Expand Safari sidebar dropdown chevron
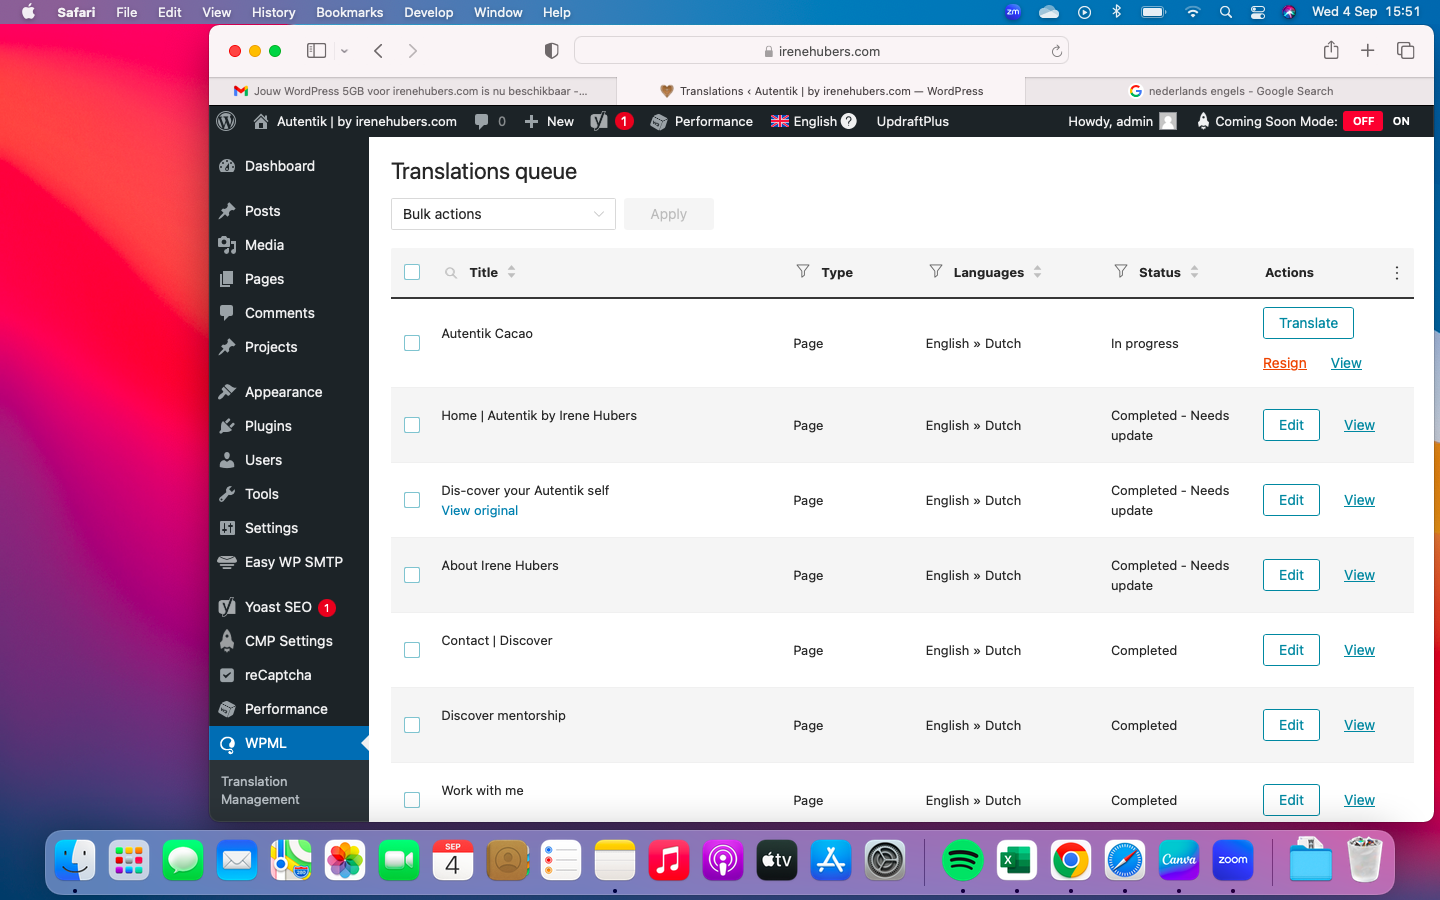 (344, 50)
